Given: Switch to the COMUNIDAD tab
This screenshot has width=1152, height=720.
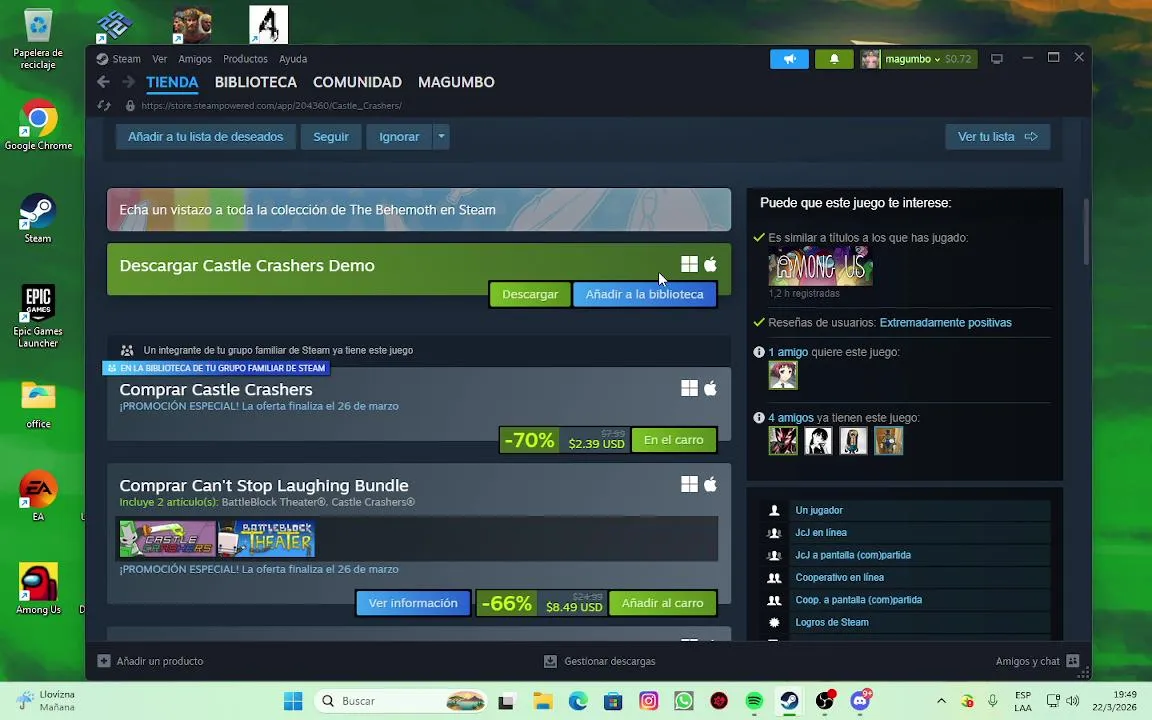Looking at the screenshot, I should 357,82.
